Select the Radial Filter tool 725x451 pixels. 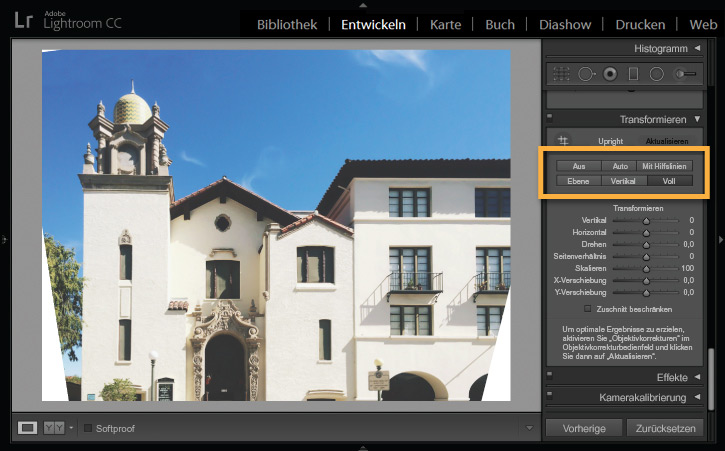pos(657,74)
